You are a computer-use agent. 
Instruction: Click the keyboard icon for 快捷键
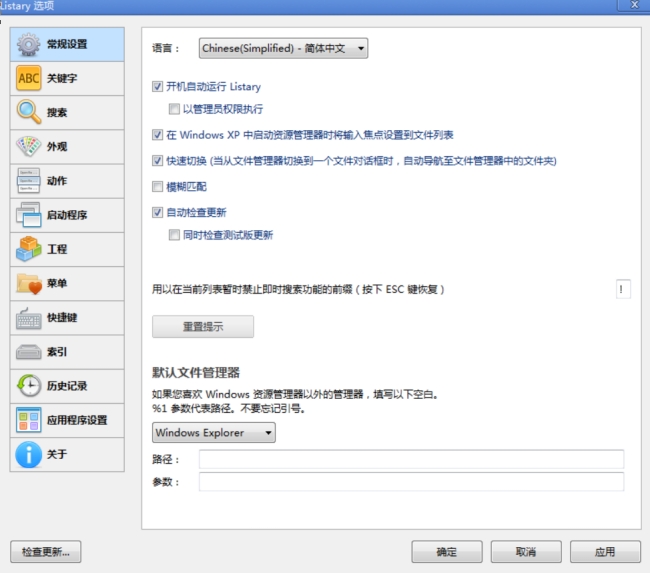[x=28, y=318]
